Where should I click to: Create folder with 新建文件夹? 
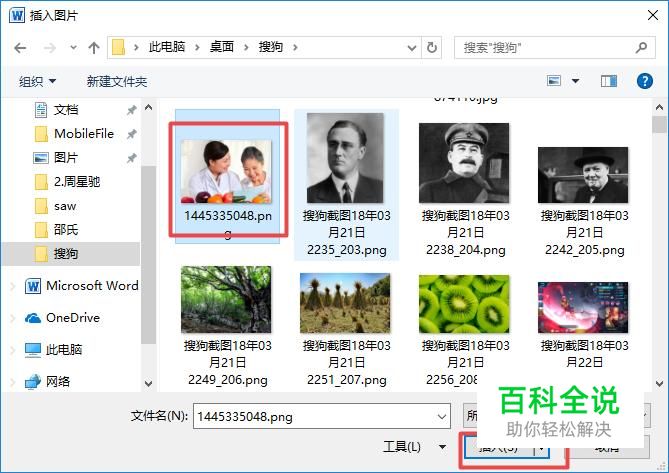[116, 81]
